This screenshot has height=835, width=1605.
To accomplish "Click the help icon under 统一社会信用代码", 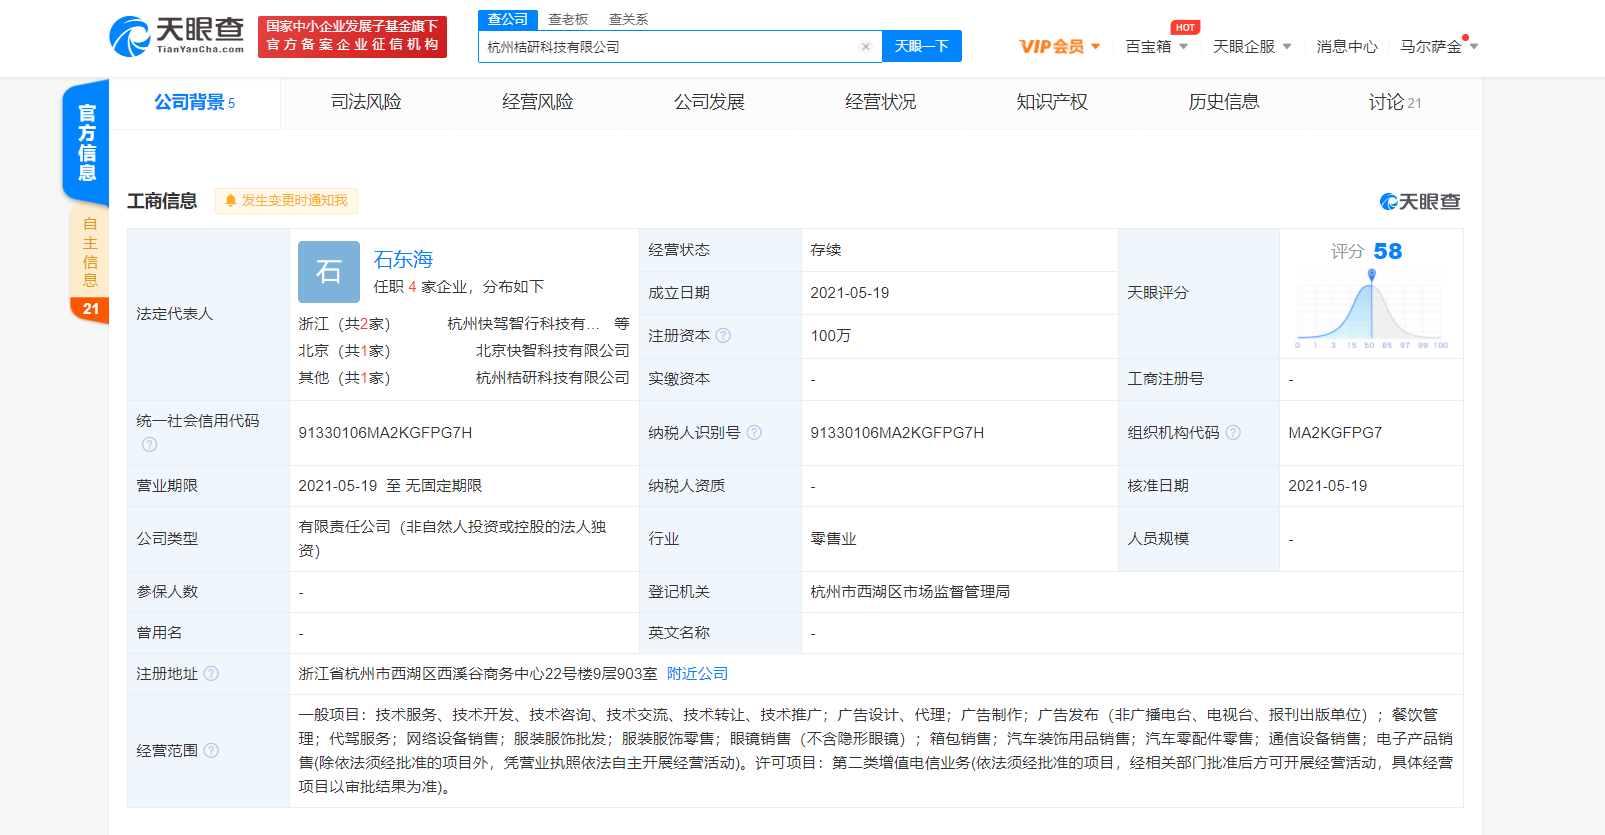I will pyautogui.click(x=149, y=444).
